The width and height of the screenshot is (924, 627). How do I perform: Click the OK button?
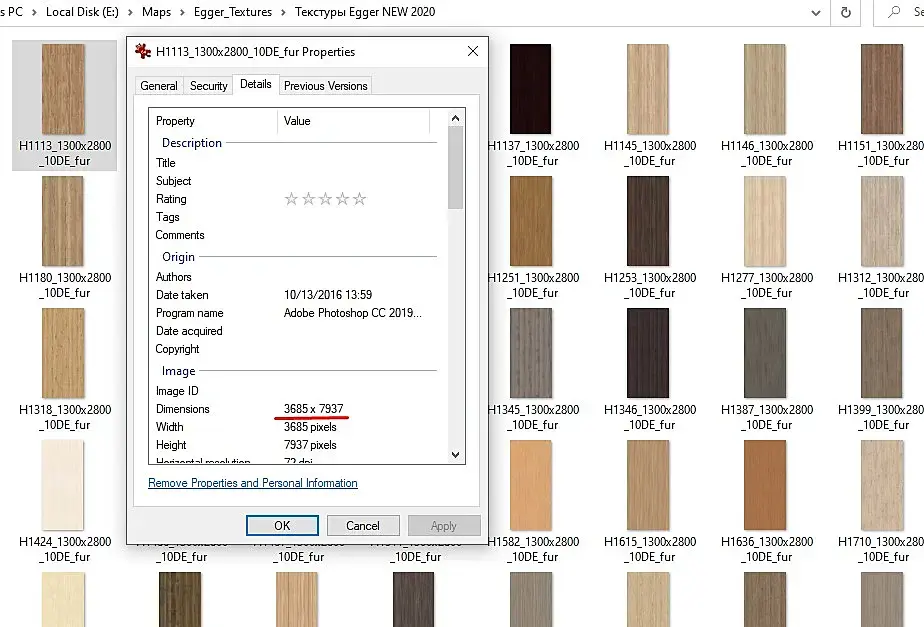click(x=282, y=526)
